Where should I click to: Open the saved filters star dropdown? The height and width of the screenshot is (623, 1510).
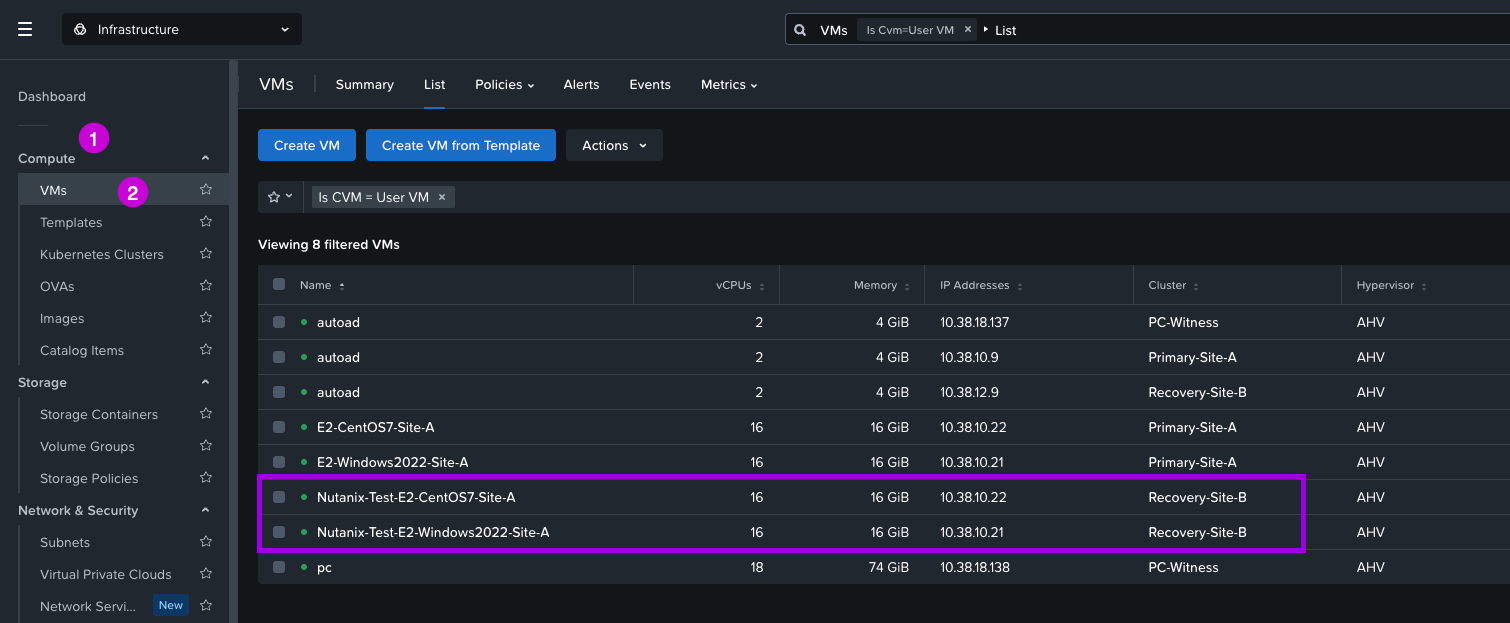(x=280, y=197)
